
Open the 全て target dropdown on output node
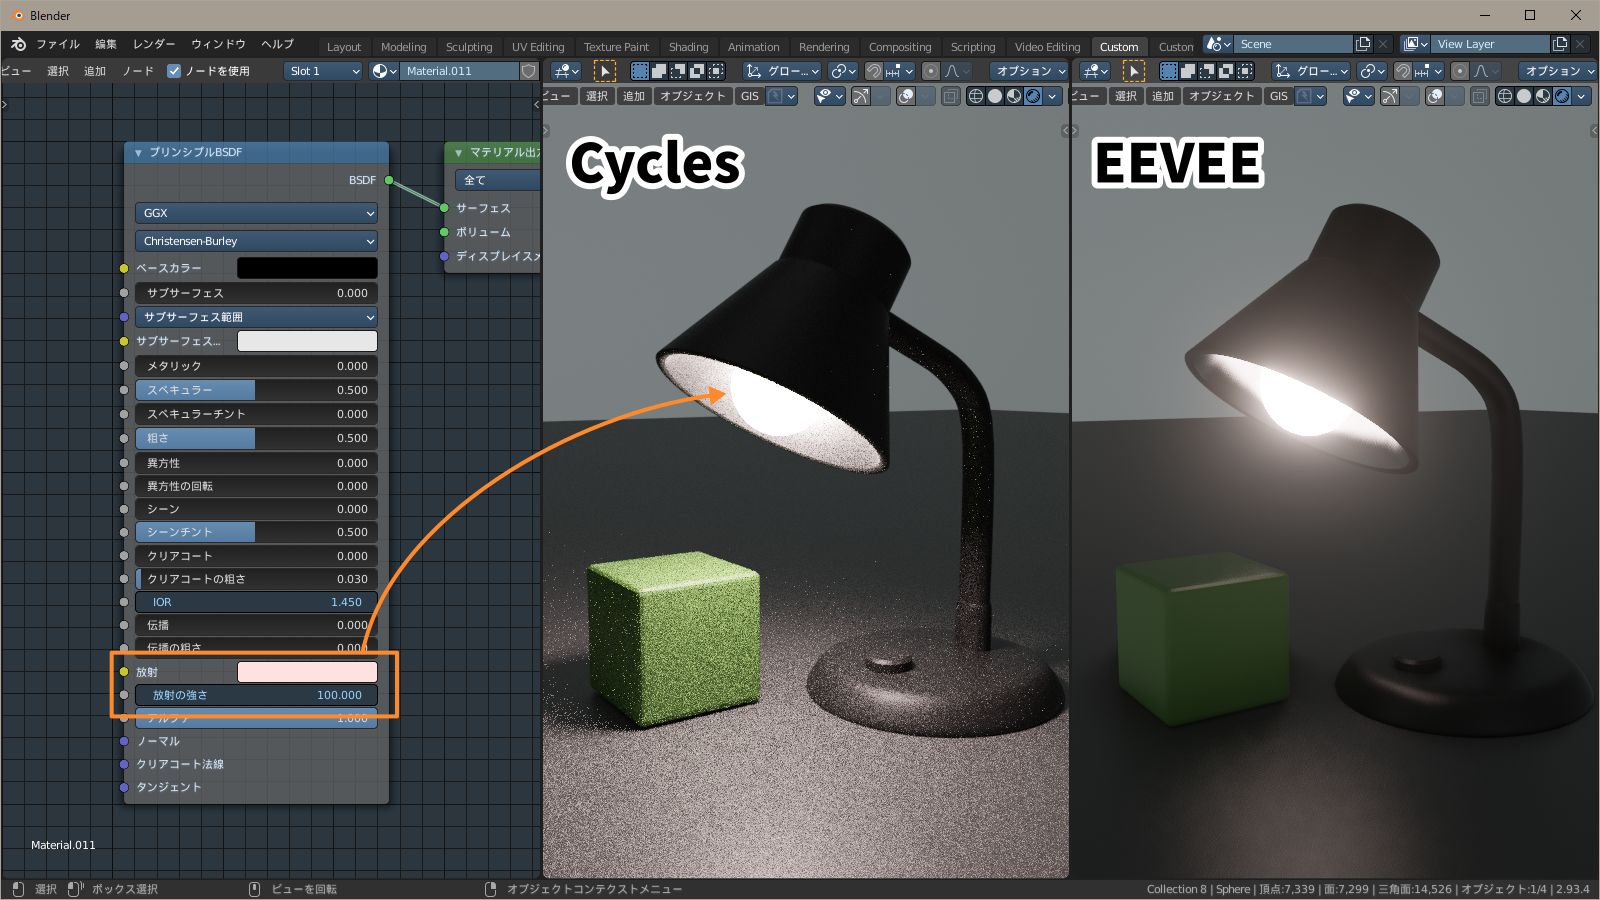coord(498,180)
